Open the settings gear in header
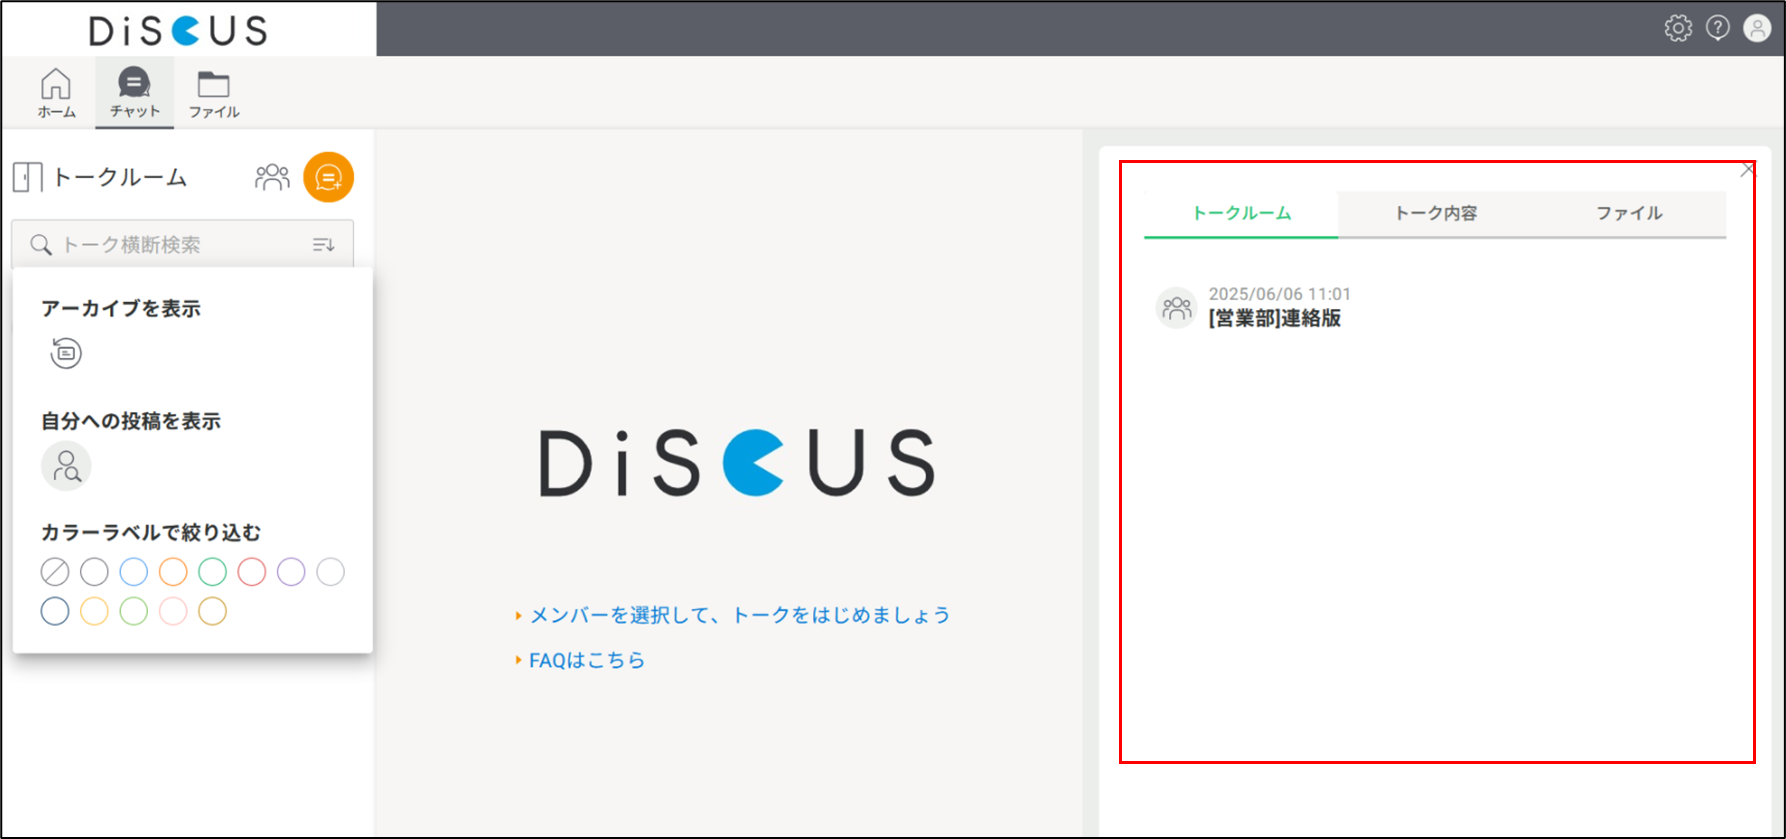This screenshot has height=839, width=1786. pos(1678,28)
